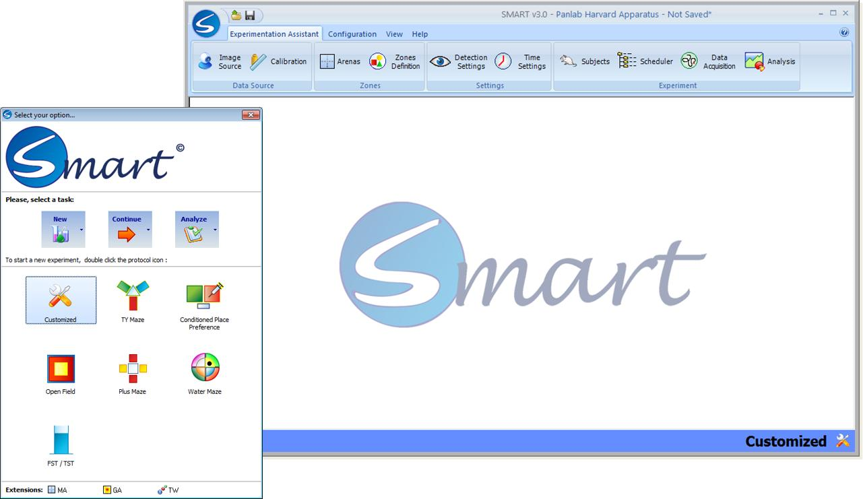
Task: Maximize the SMART main window
Action: 833,13
